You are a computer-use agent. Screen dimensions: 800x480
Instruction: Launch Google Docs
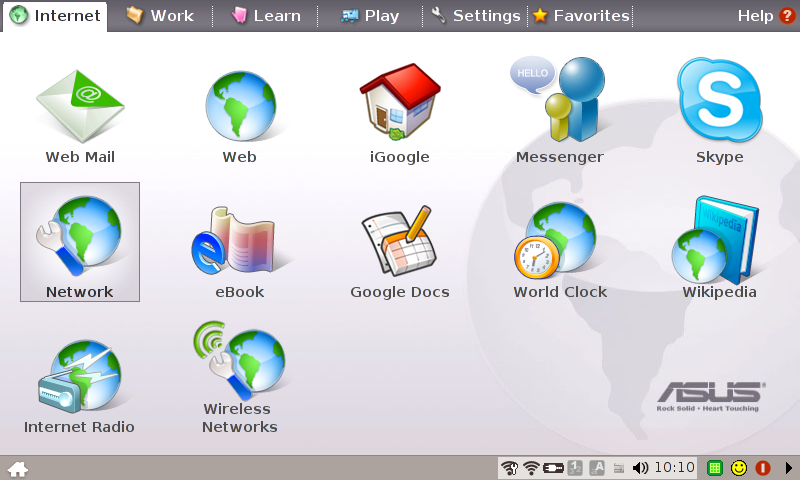399,252
